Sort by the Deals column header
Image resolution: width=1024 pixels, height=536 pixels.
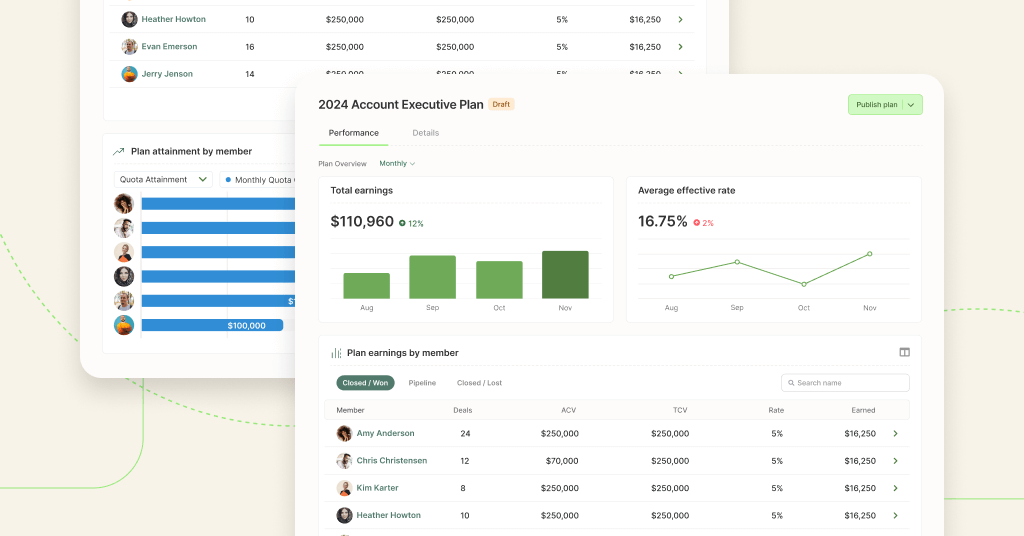[x=462, y=411]
